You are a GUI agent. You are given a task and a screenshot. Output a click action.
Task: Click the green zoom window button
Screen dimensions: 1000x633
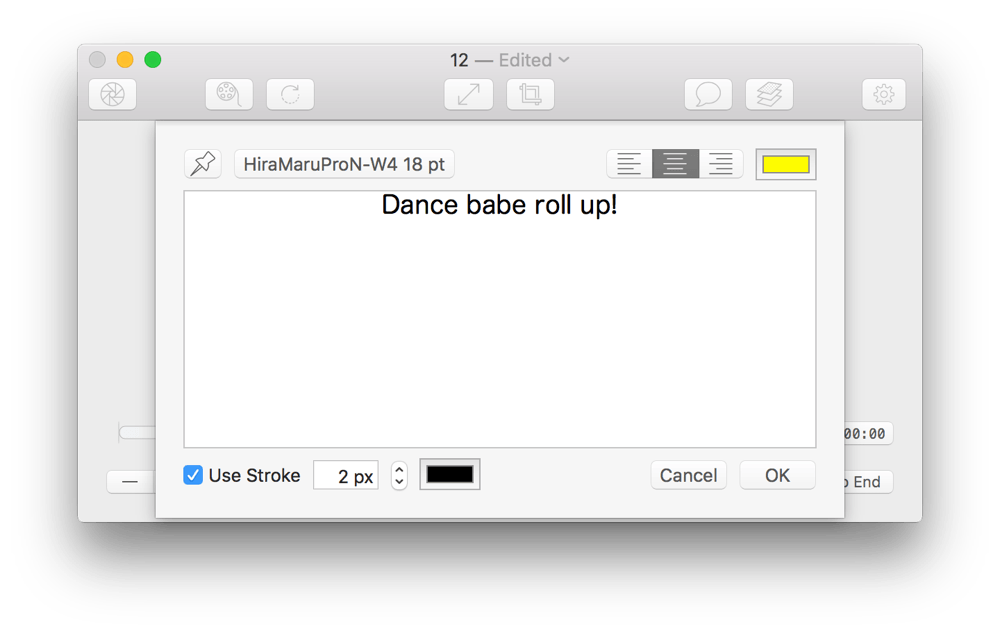(x=152, y=59)
